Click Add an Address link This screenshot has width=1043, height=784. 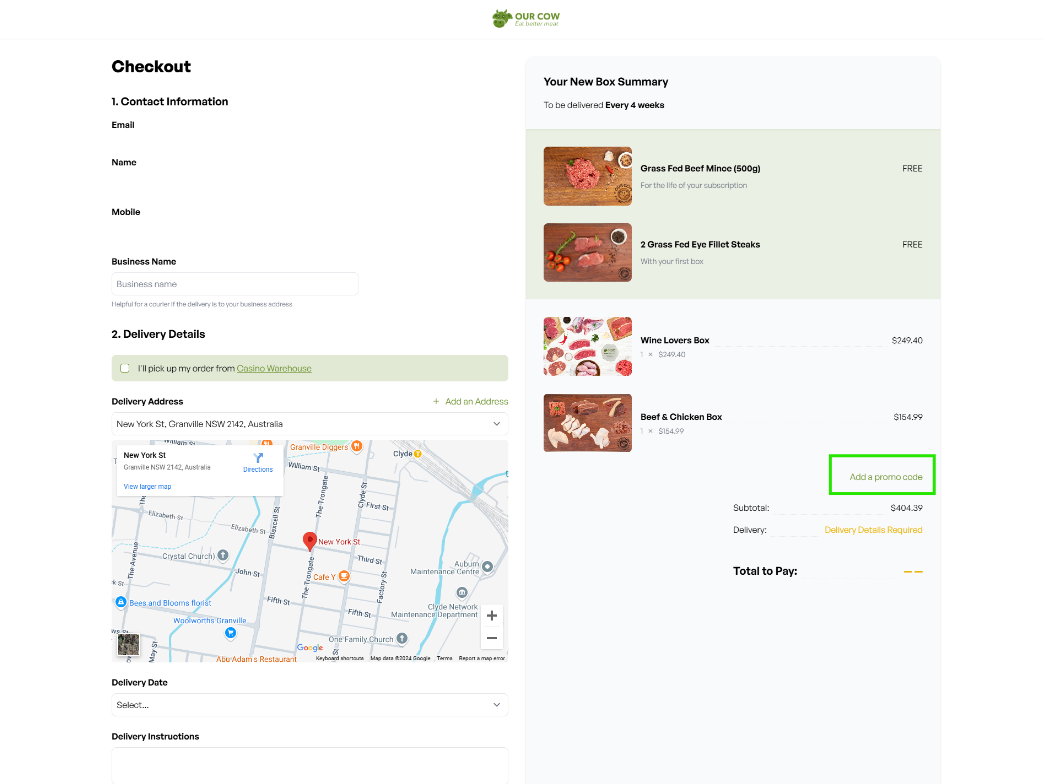point(470,402)
